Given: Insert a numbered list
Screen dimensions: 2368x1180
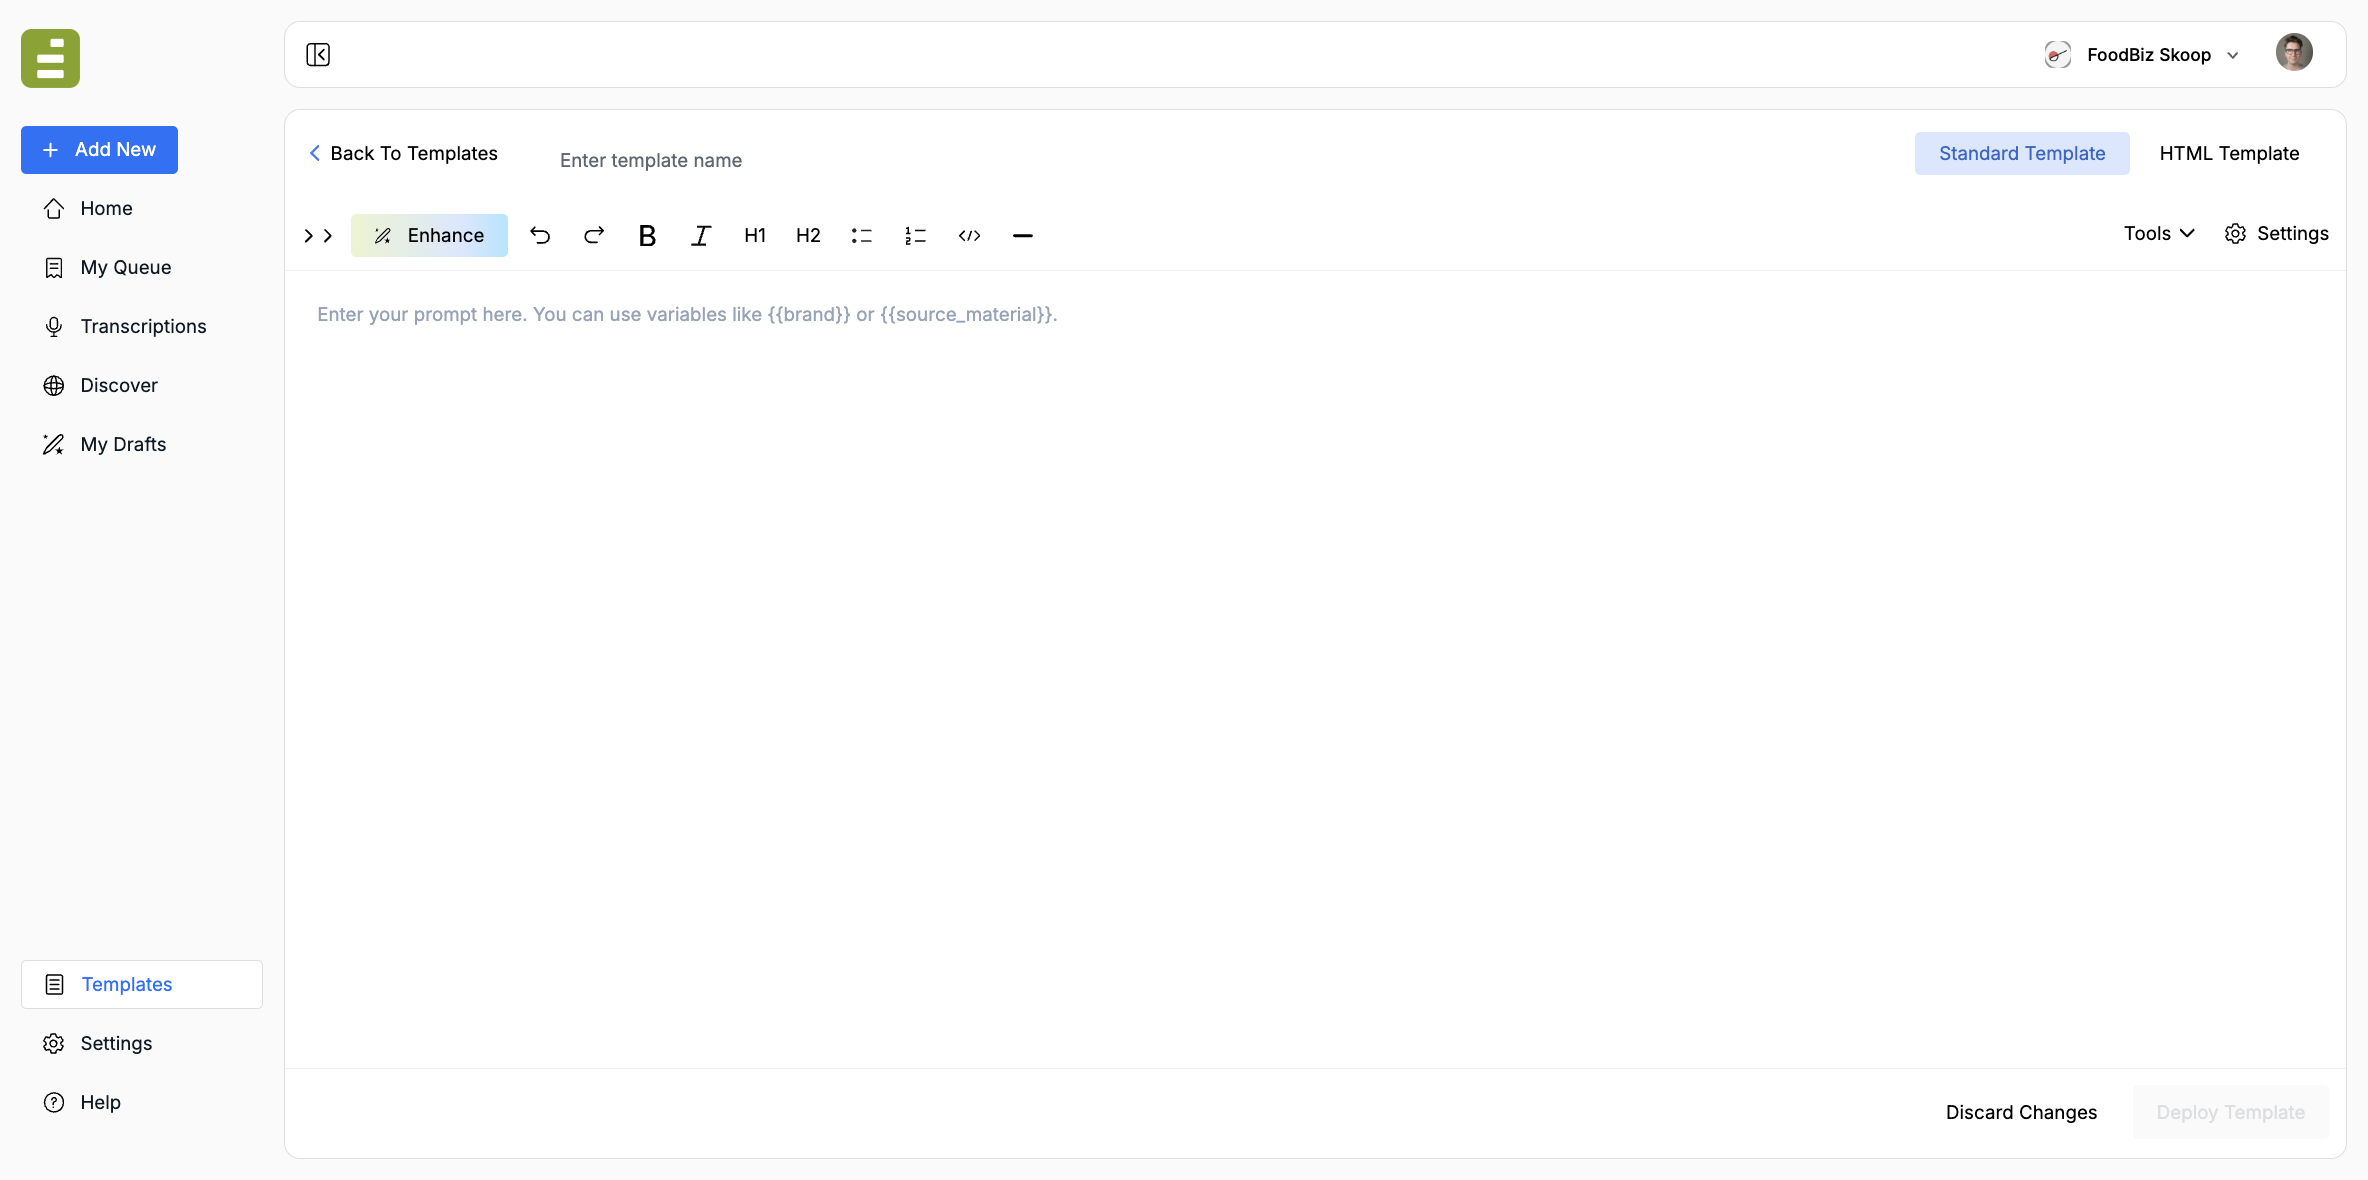Looking at the screenshot, I should 915,235.
